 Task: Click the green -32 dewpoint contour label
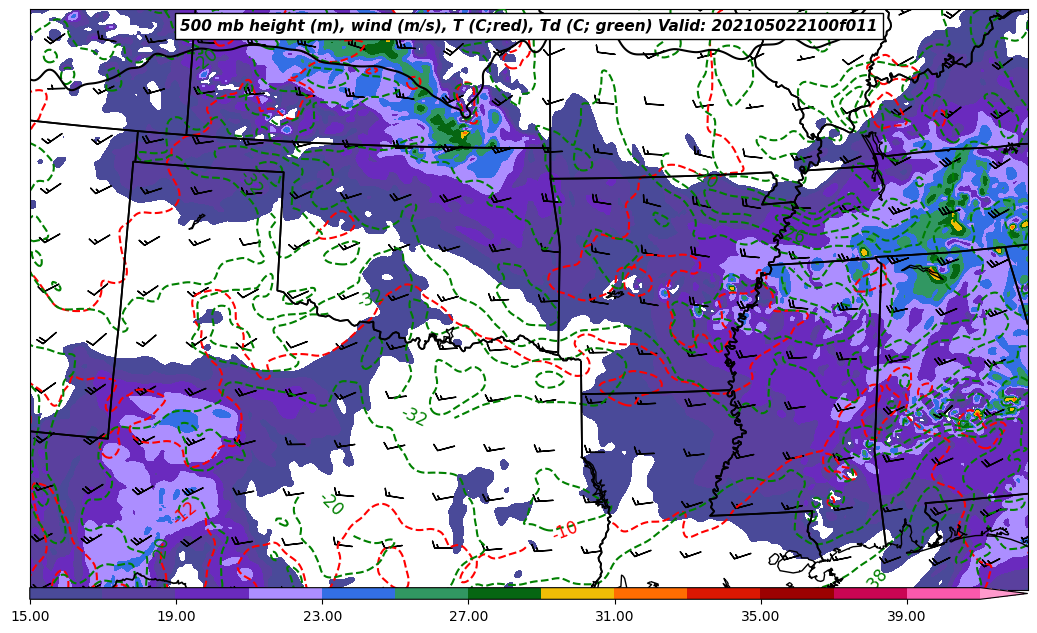414,415
